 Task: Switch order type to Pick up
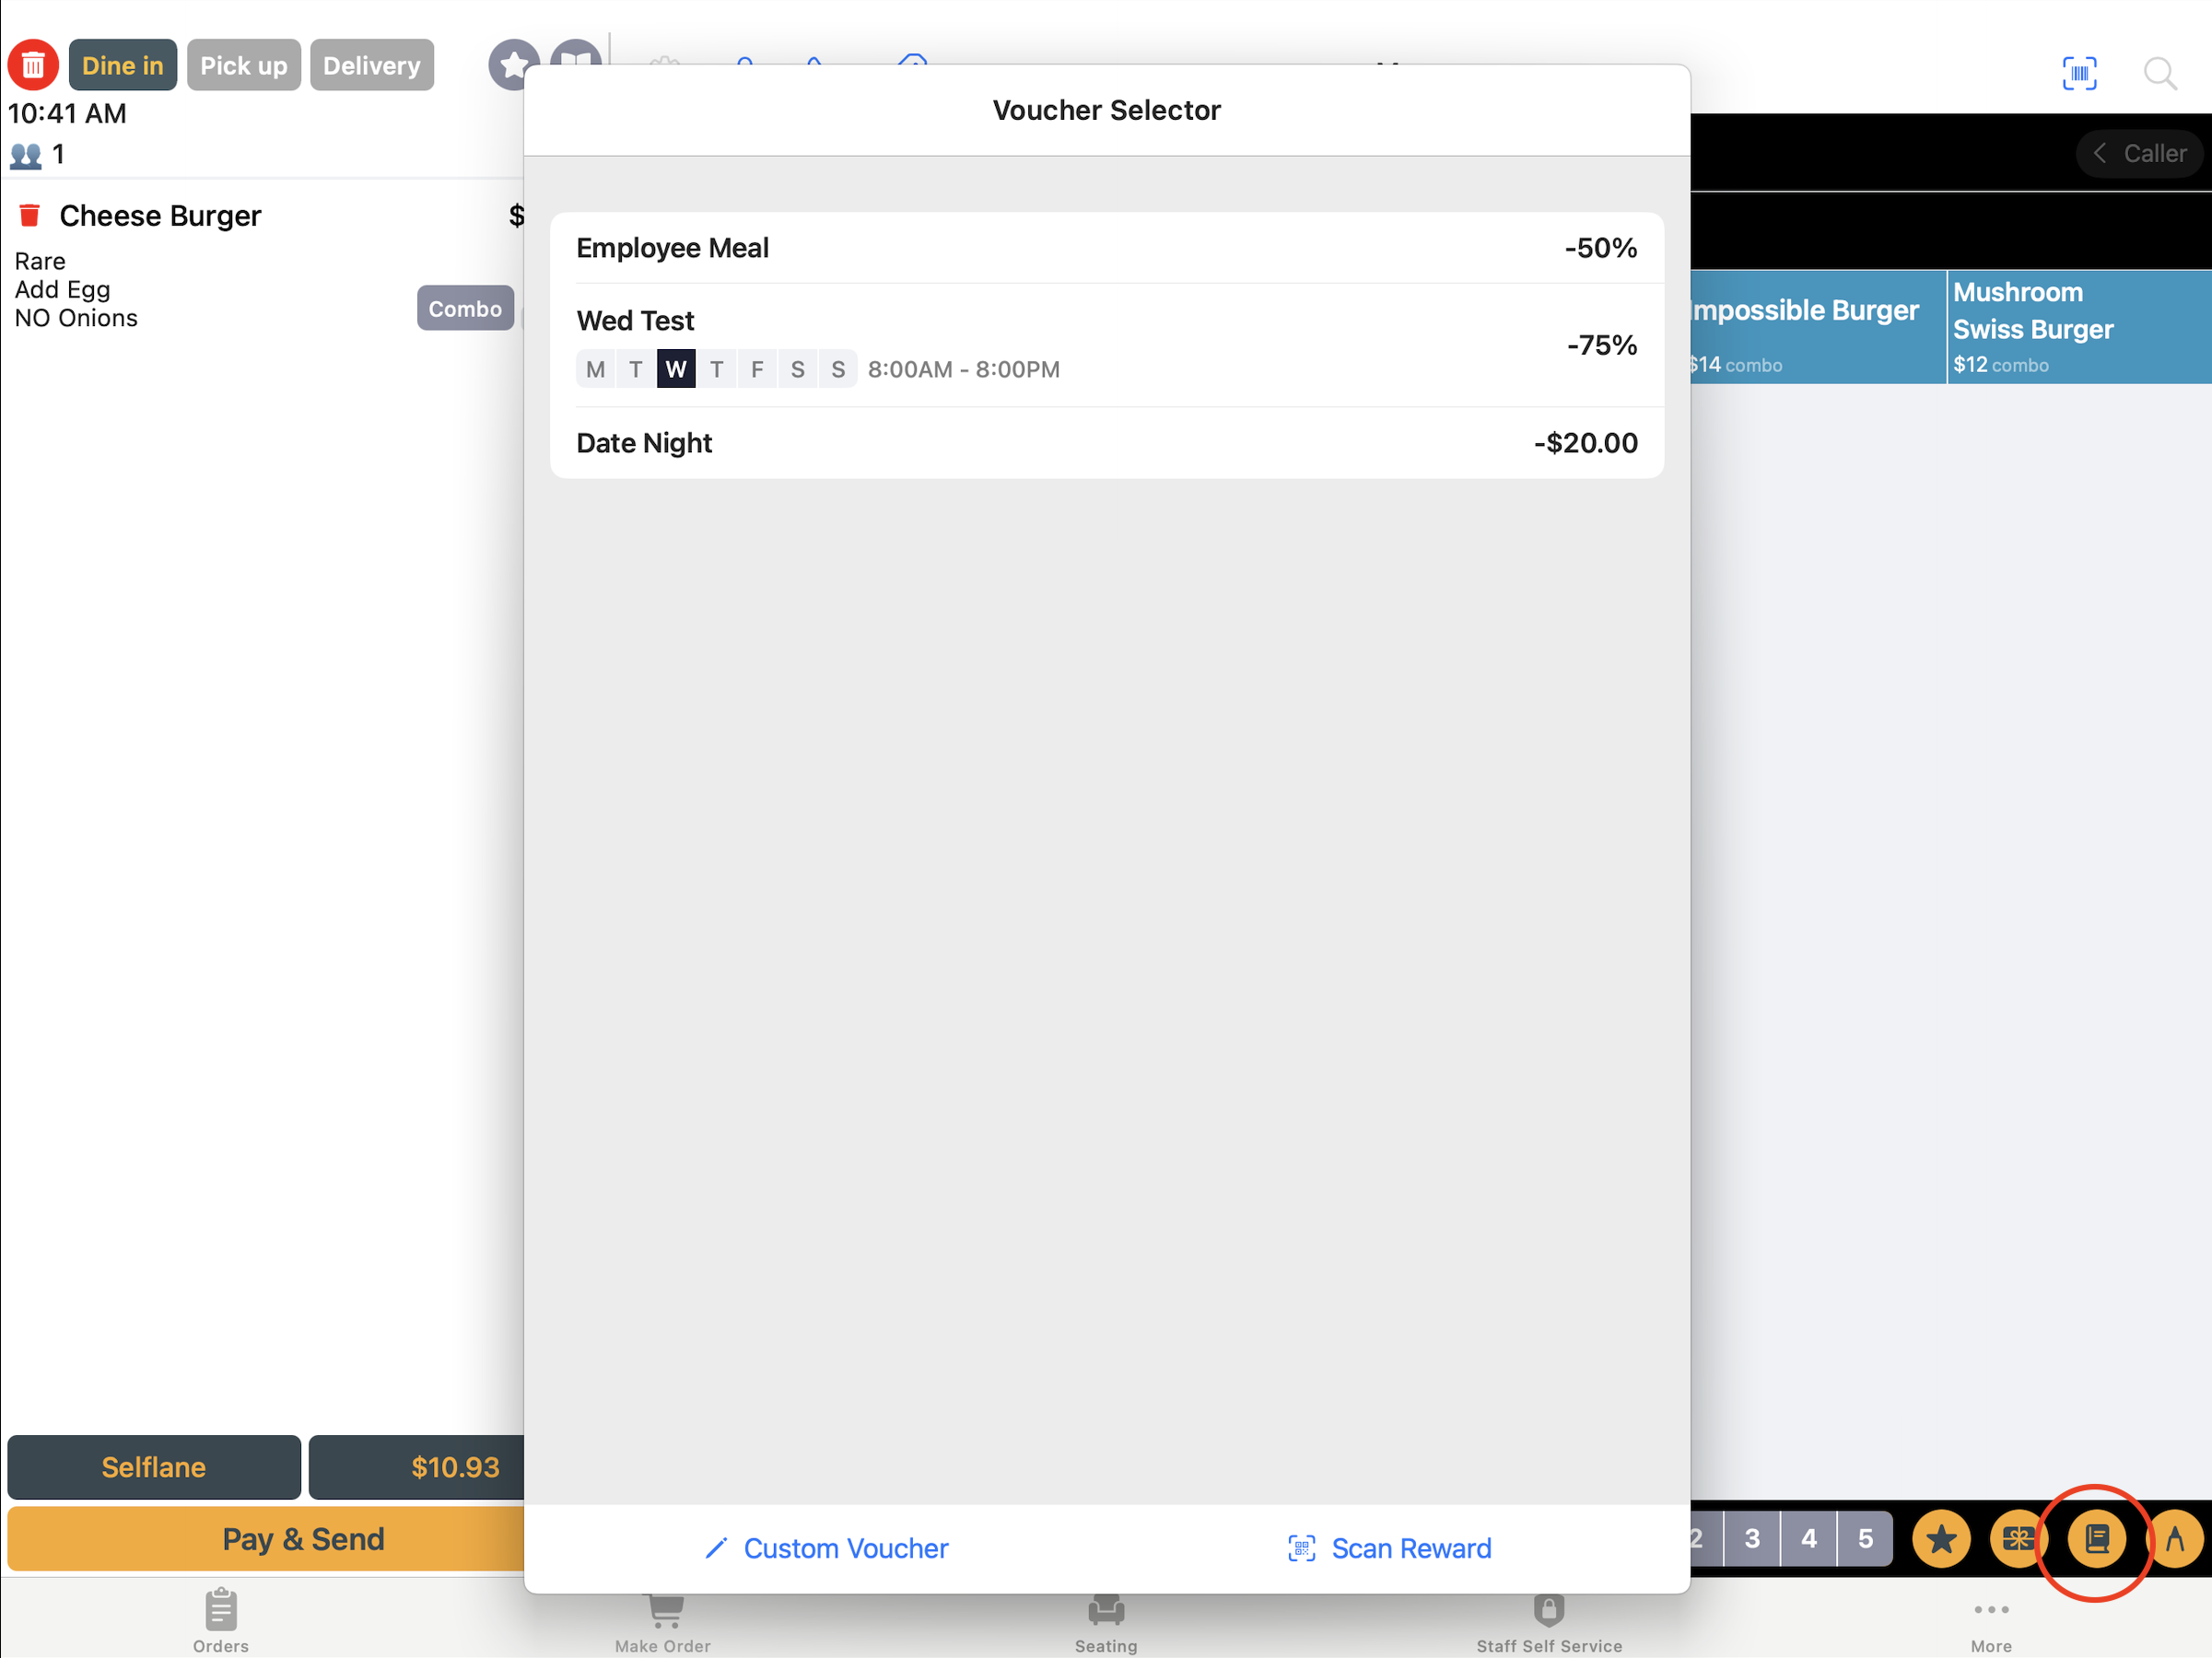tap(243, 65)
